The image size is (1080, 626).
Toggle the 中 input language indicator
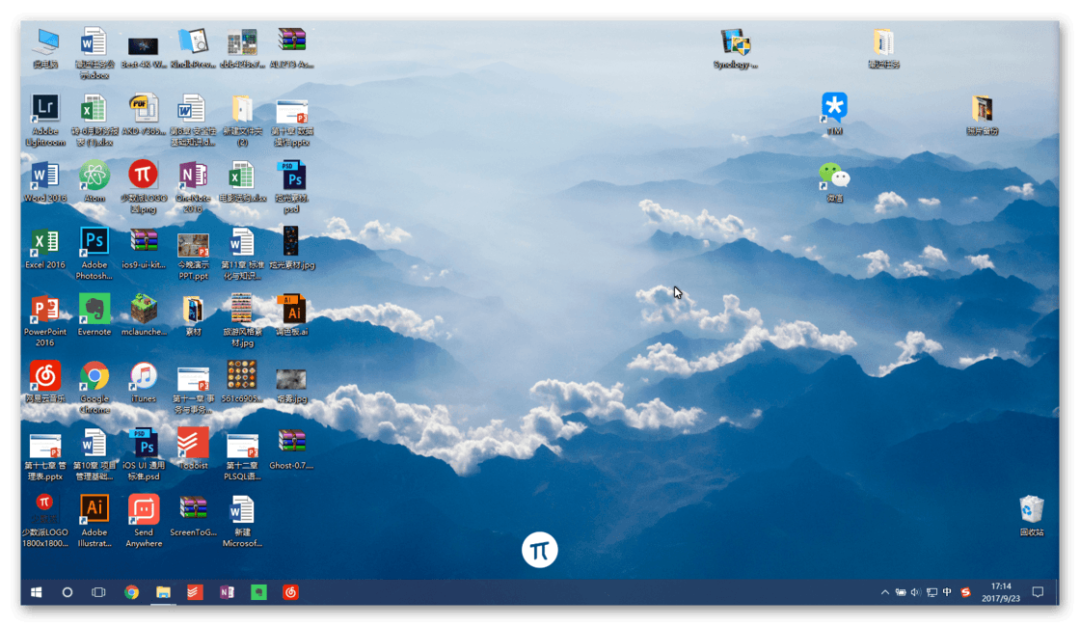[x=947, y=592]
